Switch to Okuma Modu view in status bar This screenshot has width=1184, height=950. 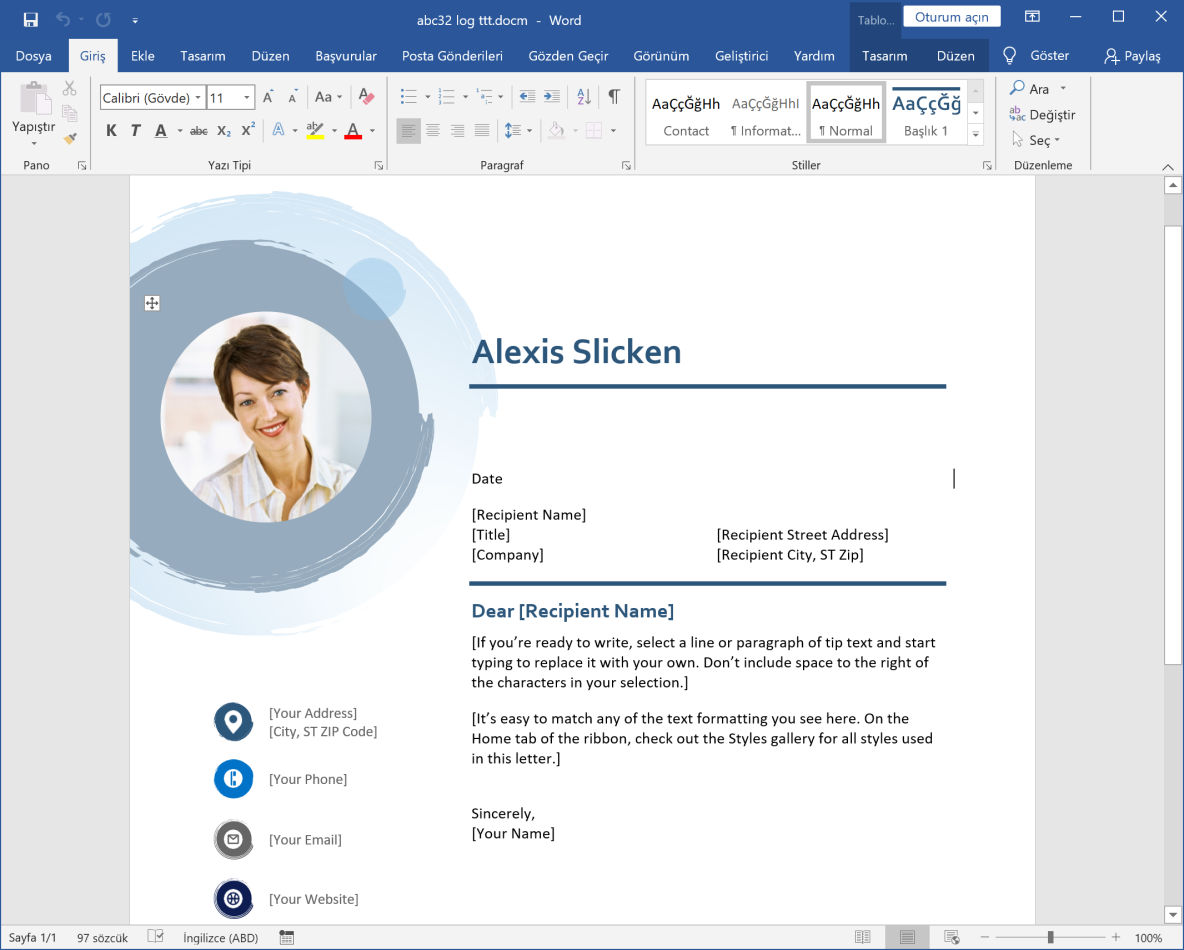point(864,937)
